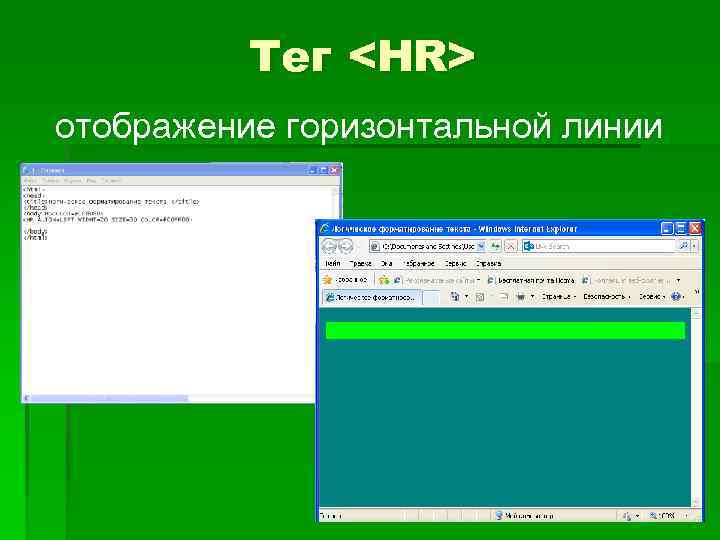Image resolution: width=720 pixels, height=540 pixels.
Task: Click Notepad horizontal scrollbar left arrow
Action: click(26, 398)
